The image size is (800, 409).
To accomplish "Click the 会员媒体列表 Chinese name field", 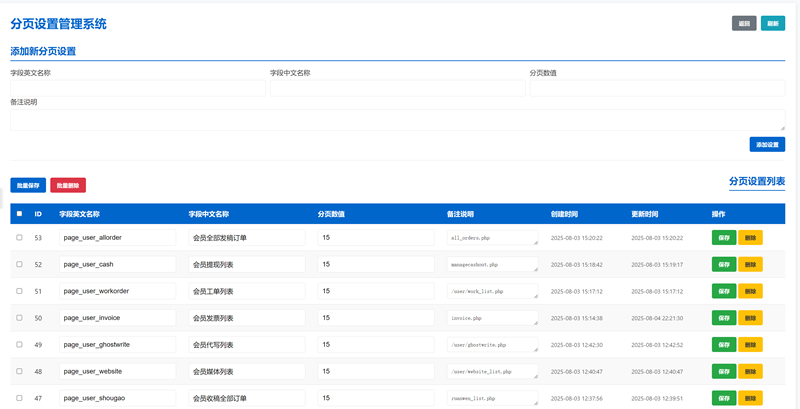I will [x=247, y=371].
